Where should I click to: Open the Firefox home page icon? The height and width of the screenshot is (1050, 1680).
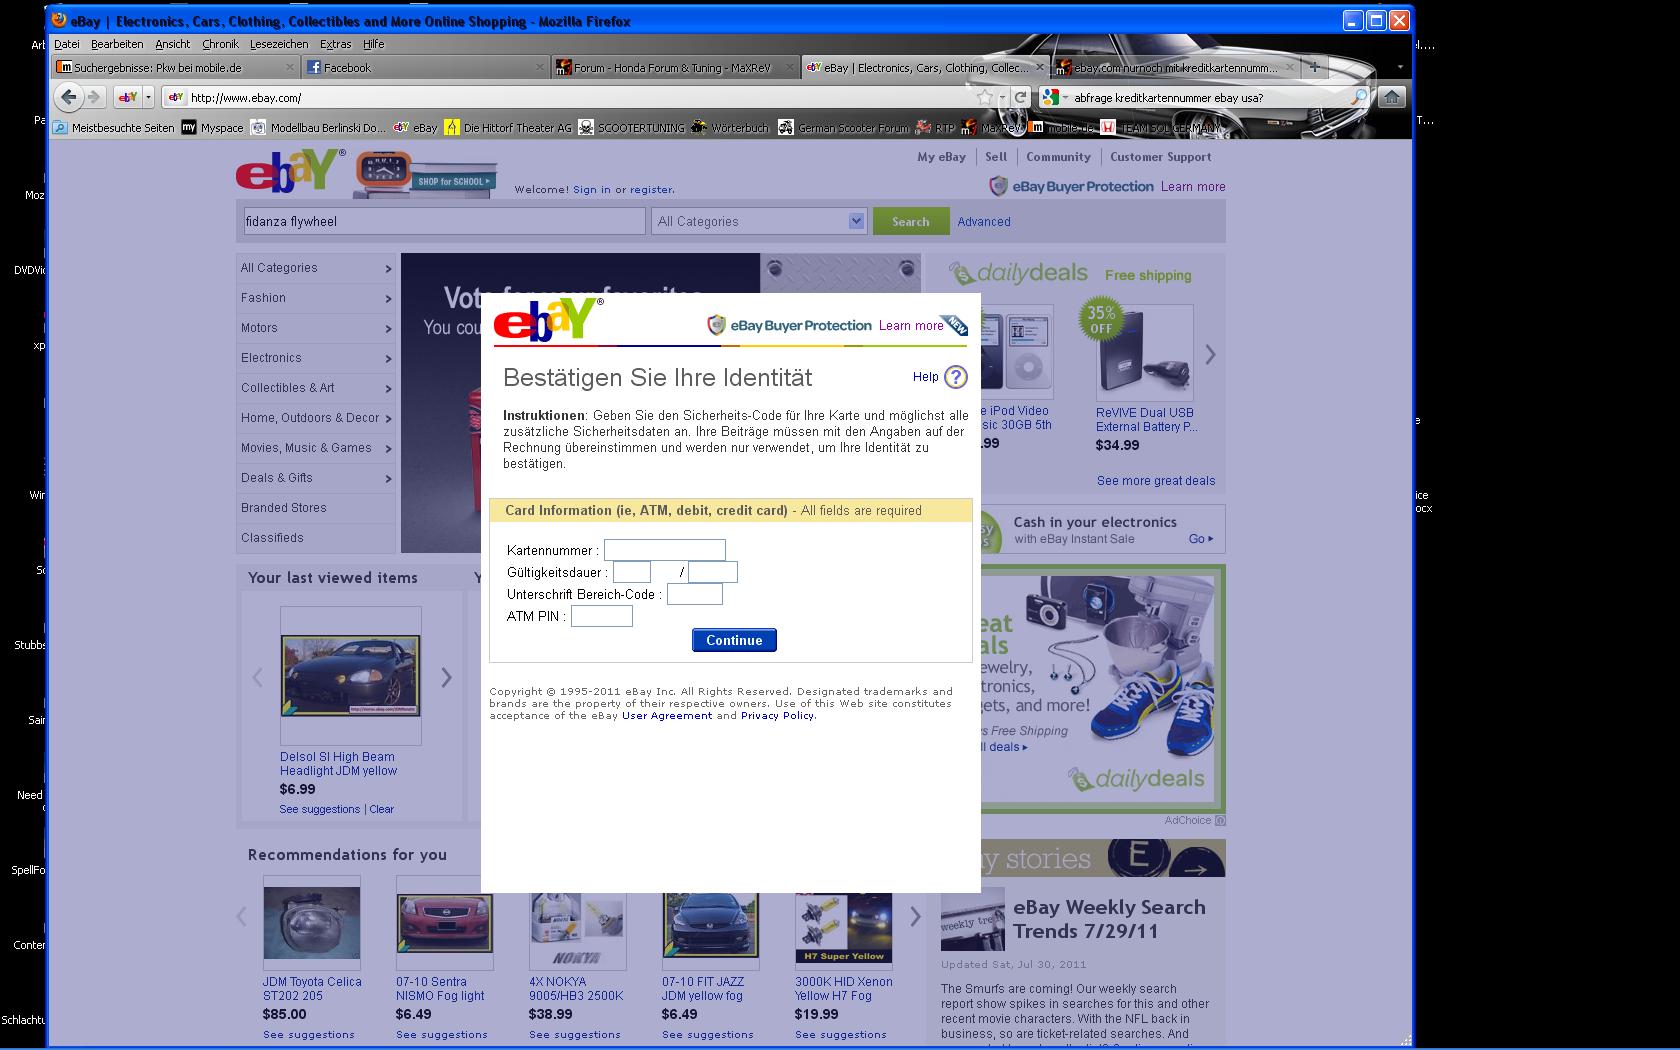[x=1390, y=97]
